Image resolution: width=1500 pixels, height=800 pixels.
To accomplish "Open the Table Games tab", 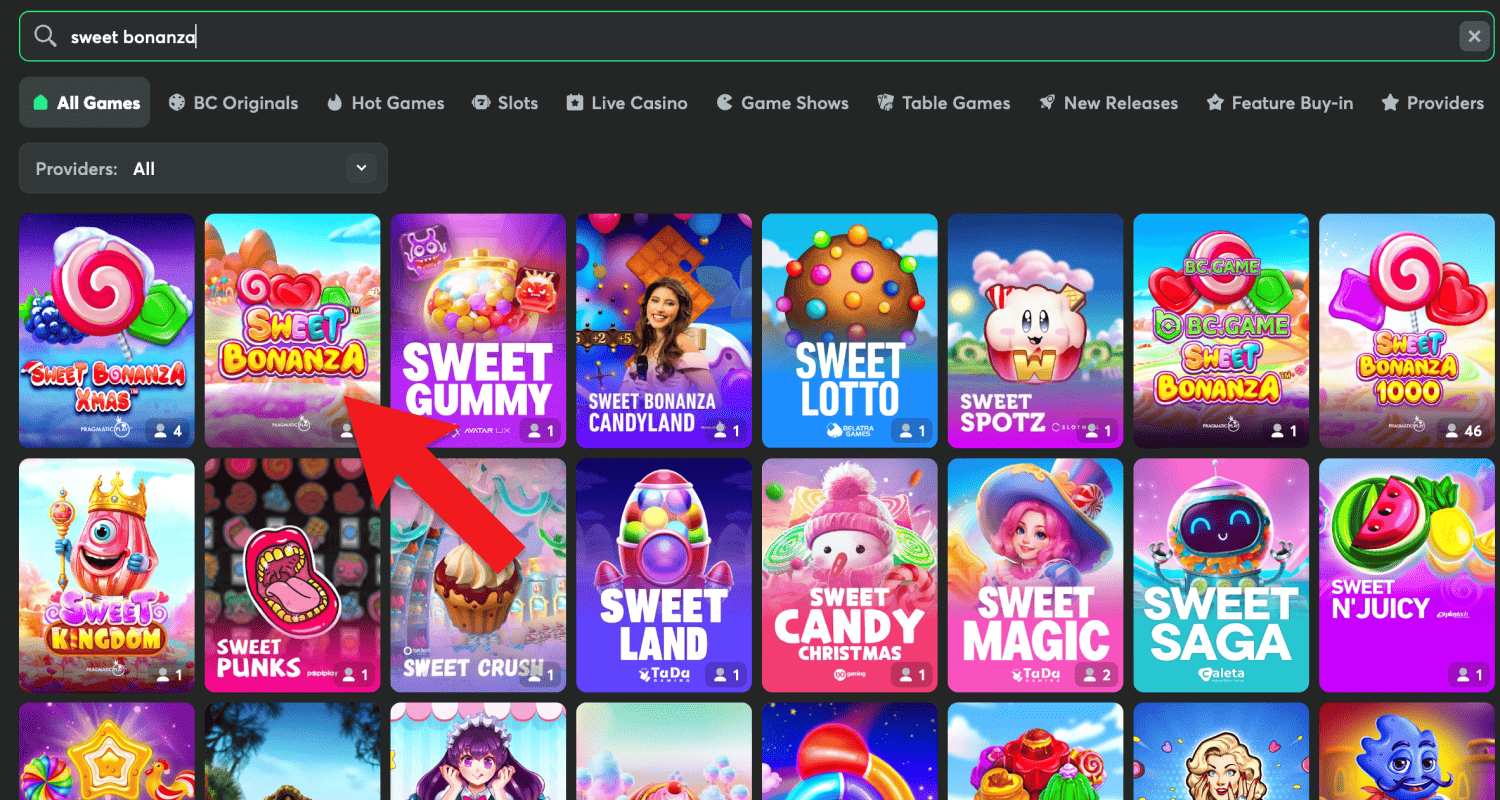I will tap(943, 102).
